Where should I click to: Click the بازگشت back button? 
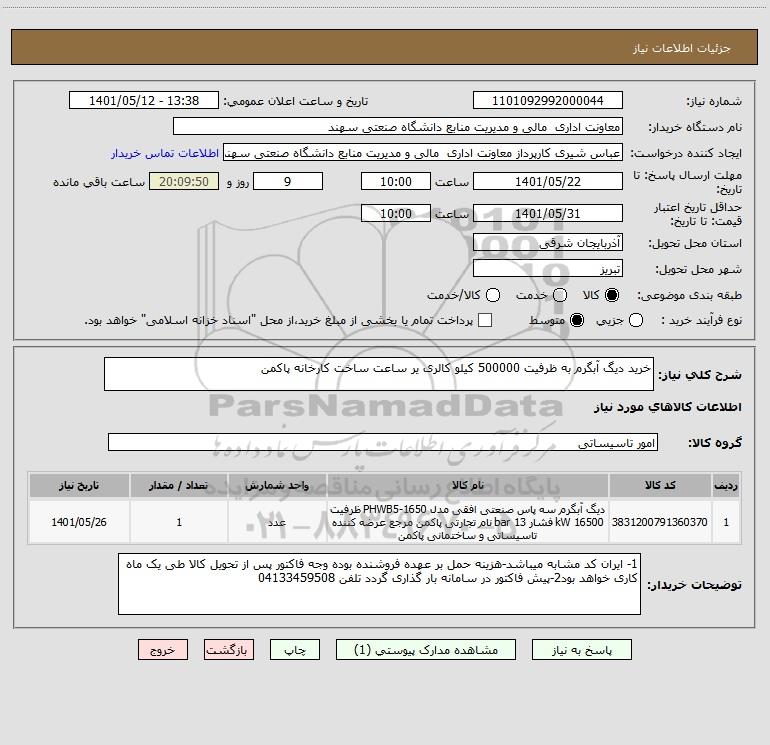(229, 650)
